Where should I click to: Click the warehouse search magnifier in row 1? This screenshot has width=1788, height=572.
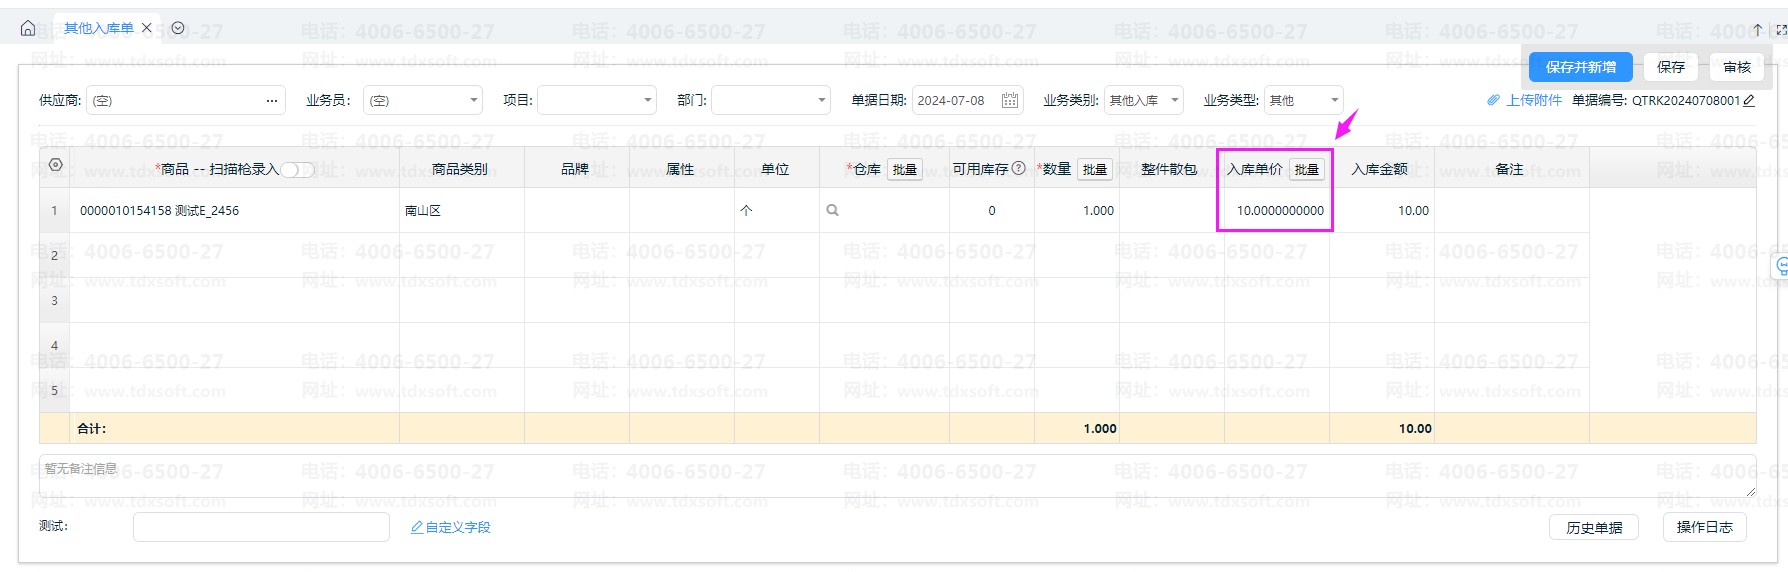pyautogui.click(x=832, y=211)
